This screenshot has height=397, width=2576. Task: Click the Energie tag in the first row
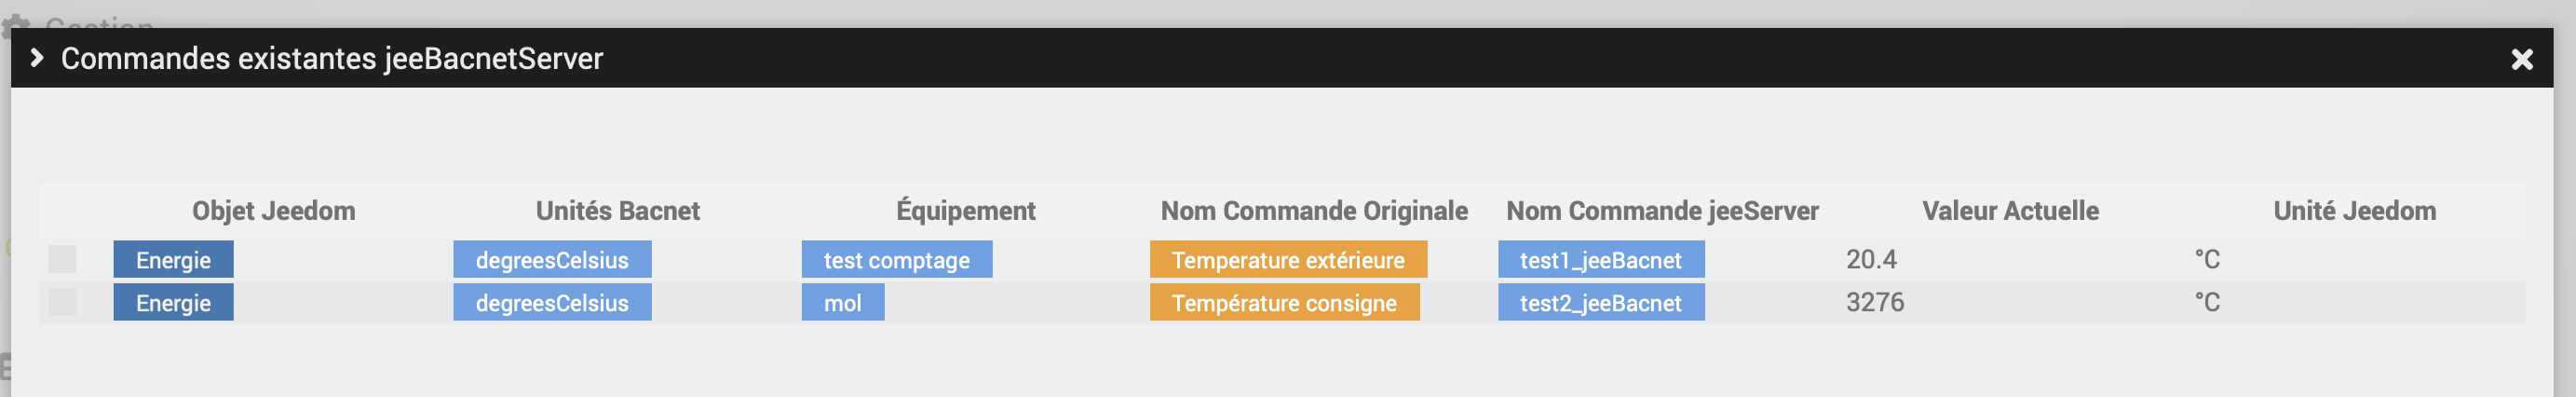coord(173,260)
